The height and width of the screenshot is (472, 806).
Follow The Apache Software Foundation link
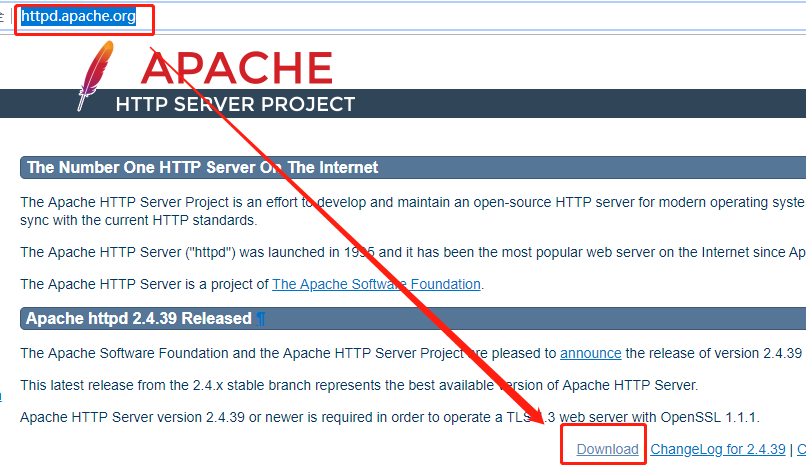pyautogui.click(x=376, y=284)
